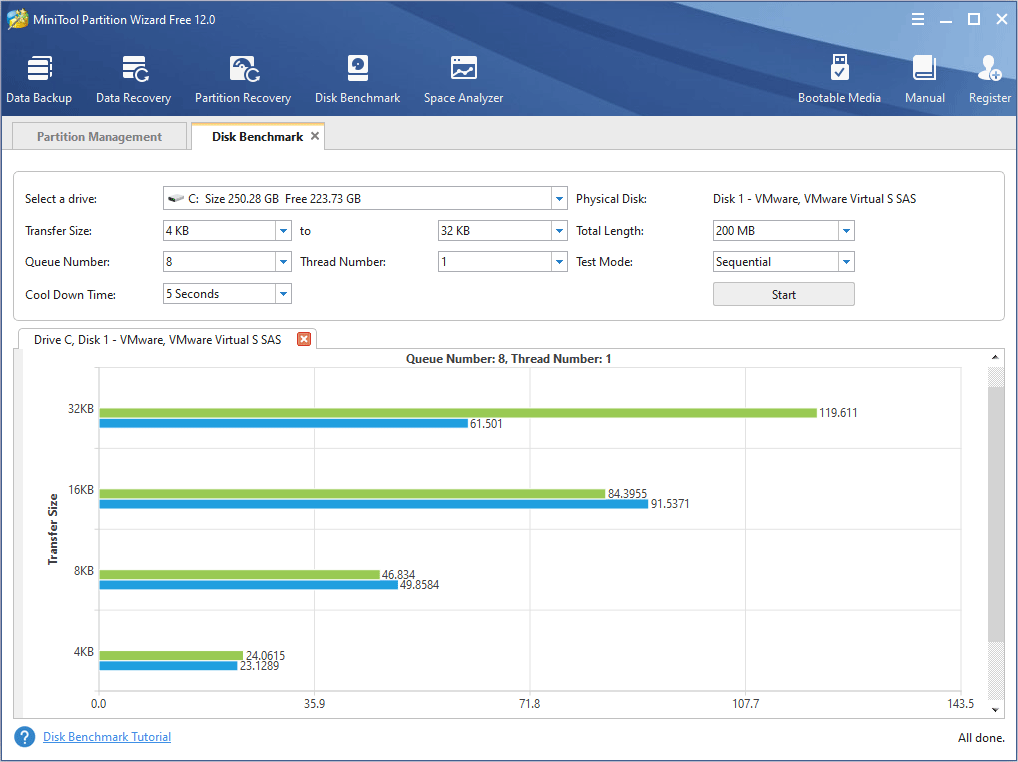The height and width of the screenshot is (762, 1018).
Task: Click the 4KB green bar (24.0615)
Action: click(x=171, y=656)
